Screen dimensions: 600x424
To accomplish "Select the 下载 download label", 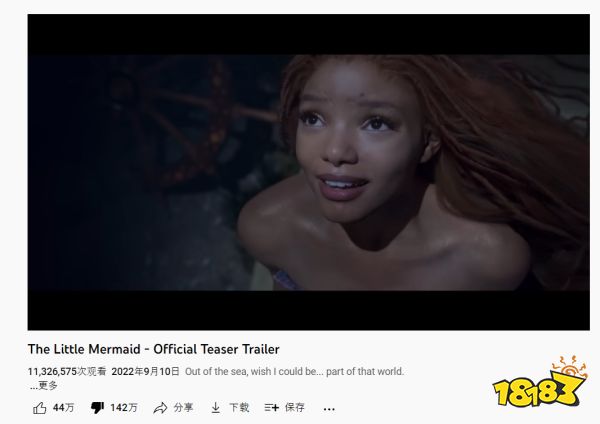I will 239,408.
